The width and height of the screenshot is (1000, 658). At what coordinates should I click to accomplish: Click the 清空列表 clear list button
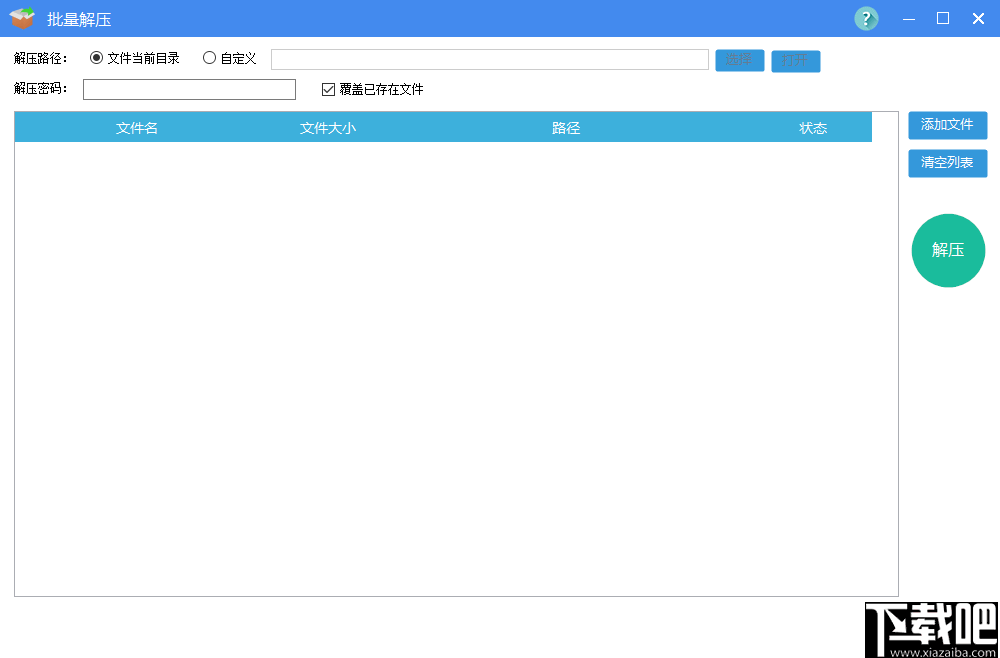[947, 163]
